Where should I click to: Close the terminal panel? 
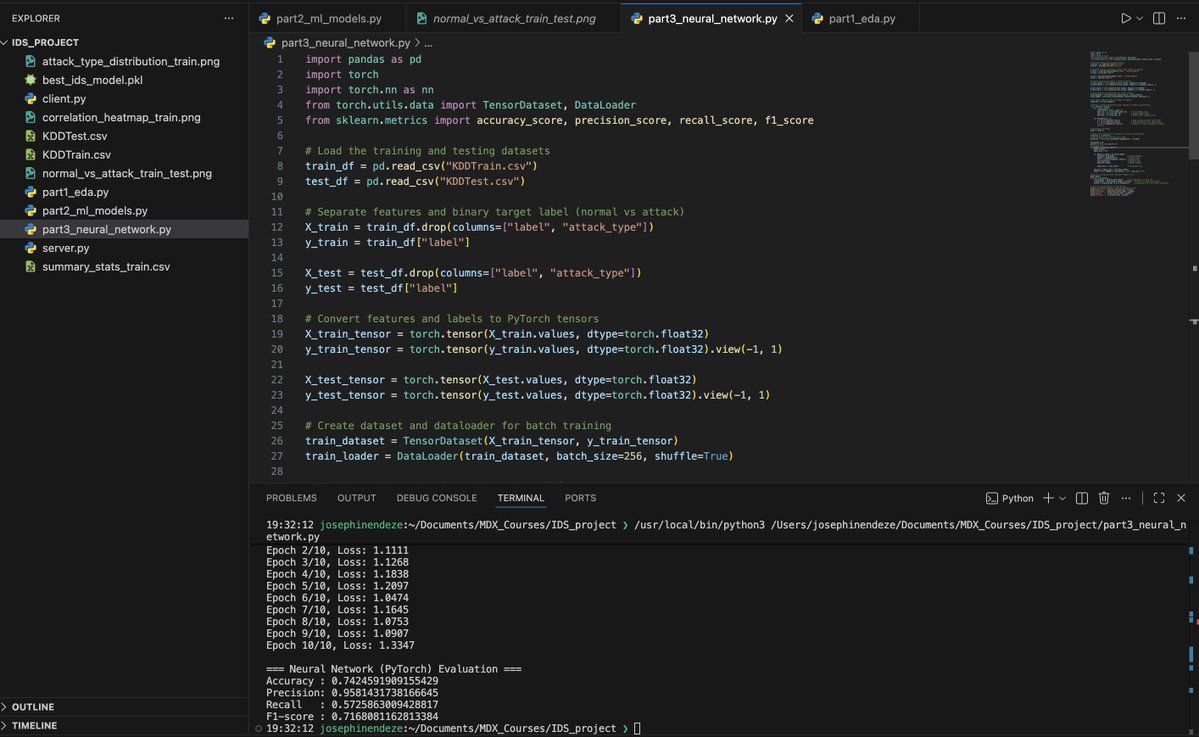click(x=1181, y=498)
